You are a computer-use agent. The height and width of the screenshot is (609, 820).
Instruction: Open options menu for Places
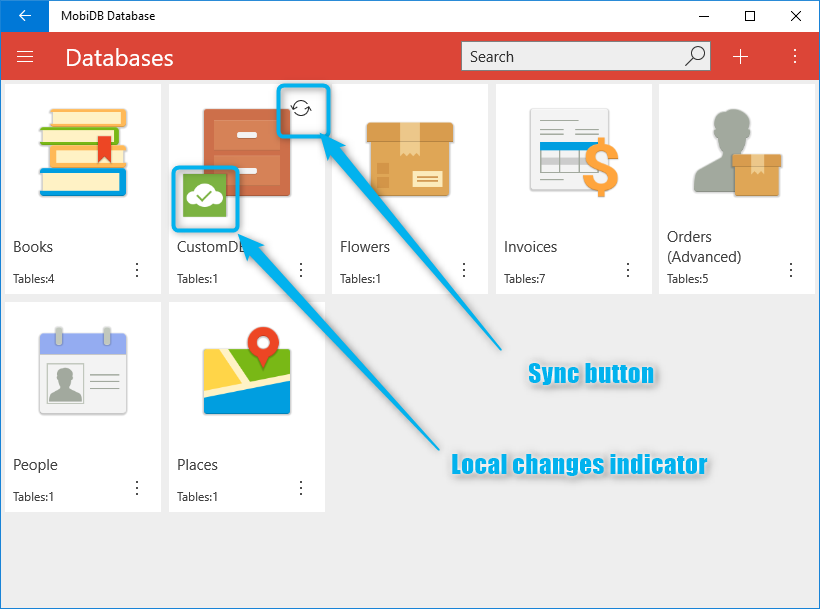coord(301,488)
